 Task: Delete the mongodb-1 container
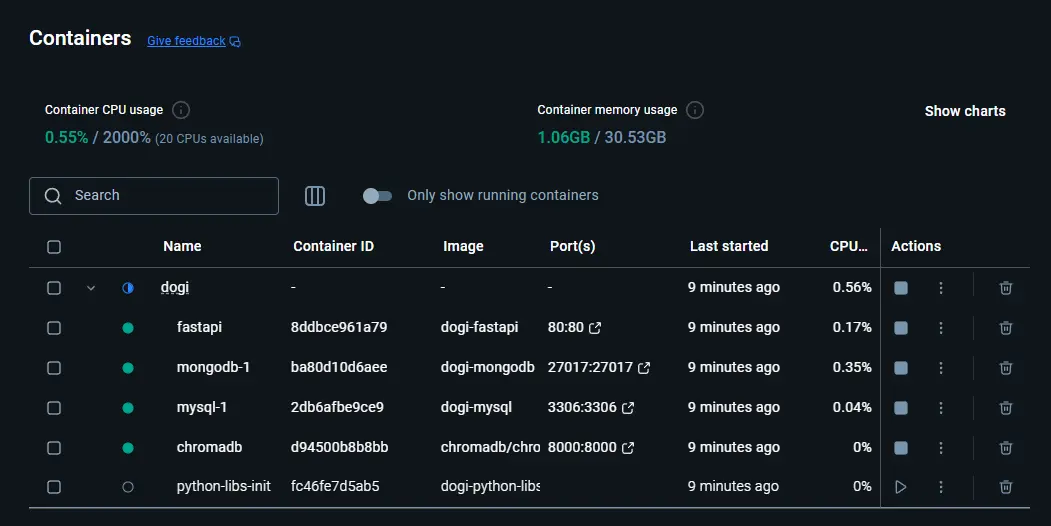[1005, 368]
